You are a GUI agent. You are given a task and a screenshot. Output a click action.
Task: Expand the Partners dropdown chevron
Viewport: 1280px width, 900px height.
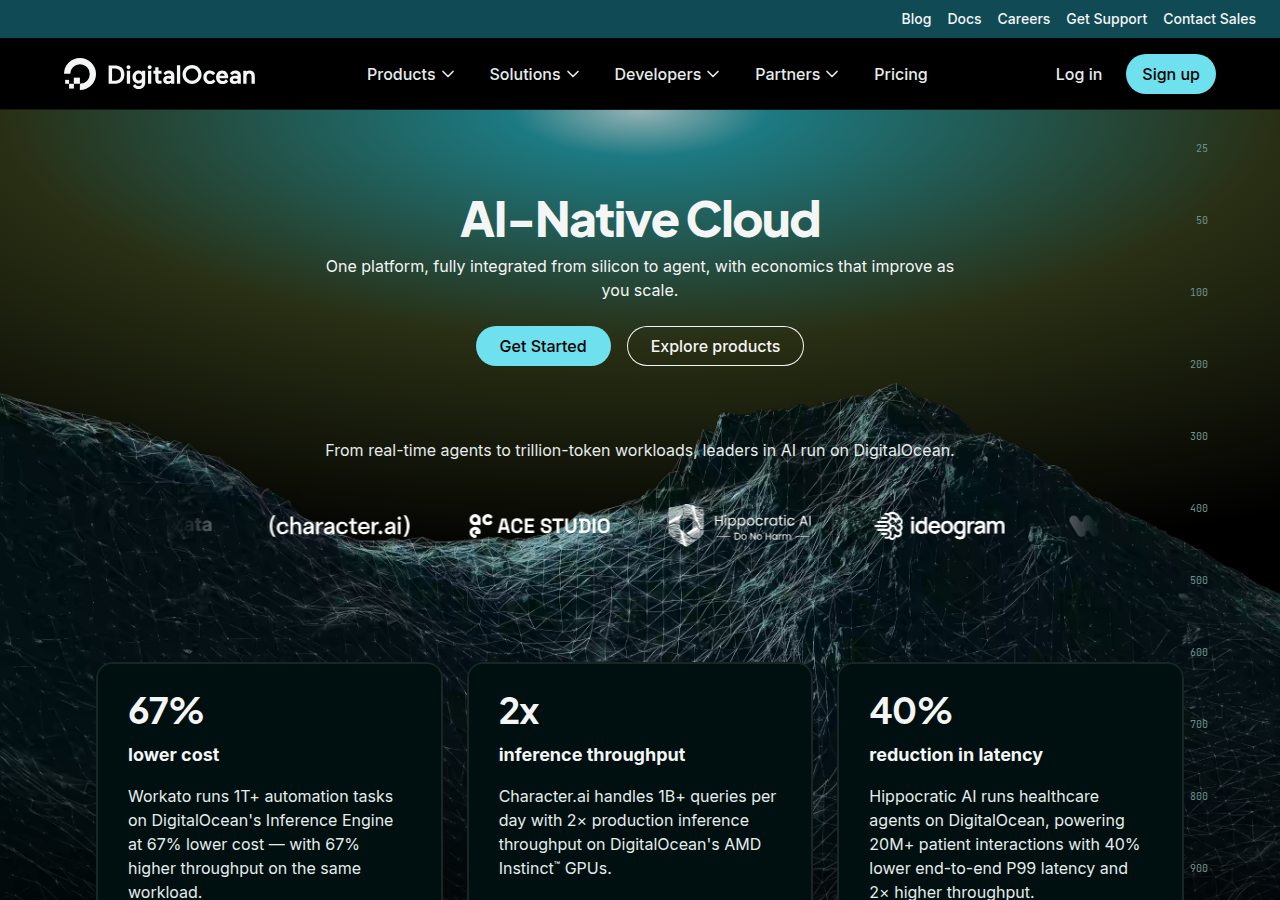pyautogui.click(x=832, y=74)
